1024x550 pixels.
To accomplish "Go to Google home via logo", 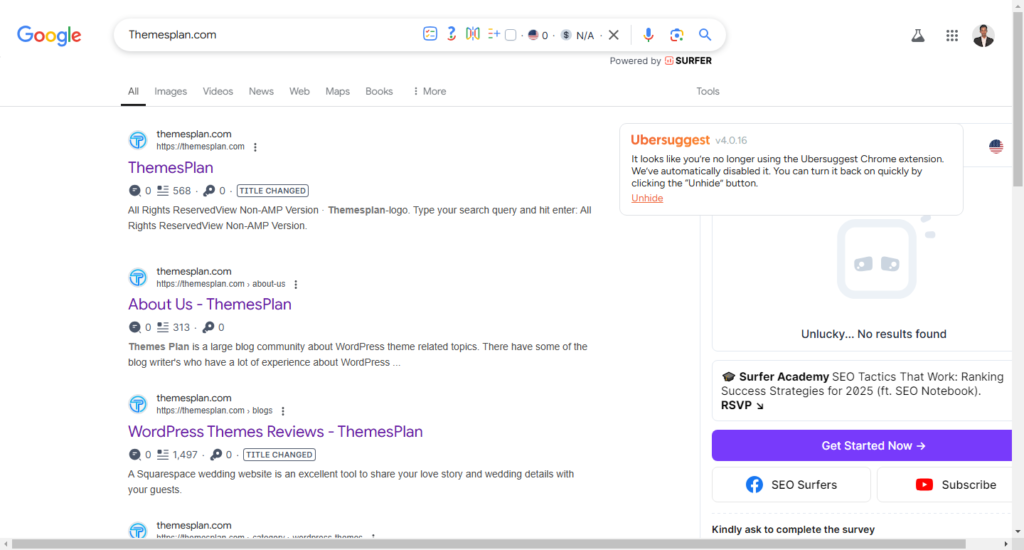I will (x=49, y=35).
